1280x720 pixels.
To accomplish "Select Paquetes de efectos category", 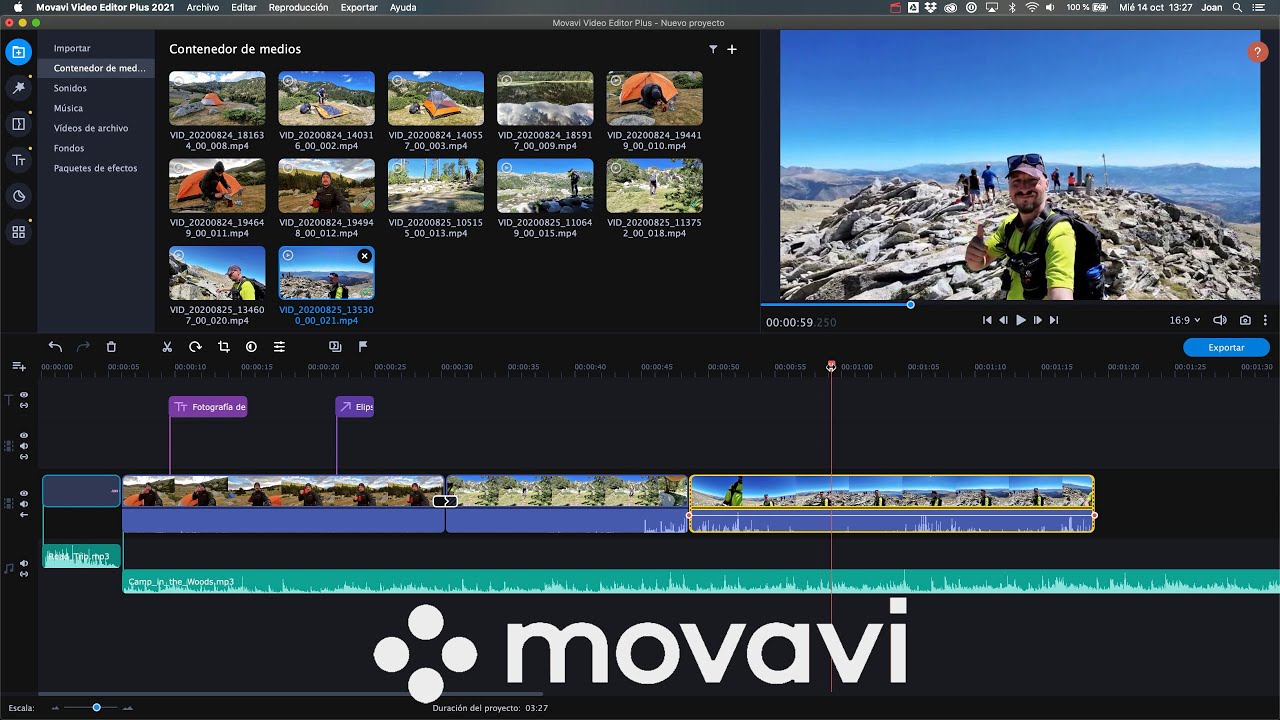I will tap(96, 168).
